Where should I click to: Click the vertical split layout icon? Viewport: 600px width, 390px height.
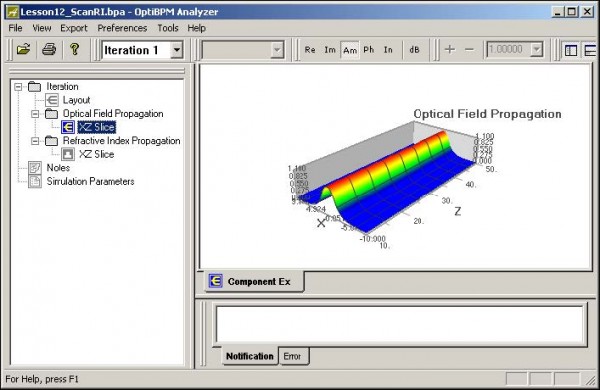click(571, 50)
